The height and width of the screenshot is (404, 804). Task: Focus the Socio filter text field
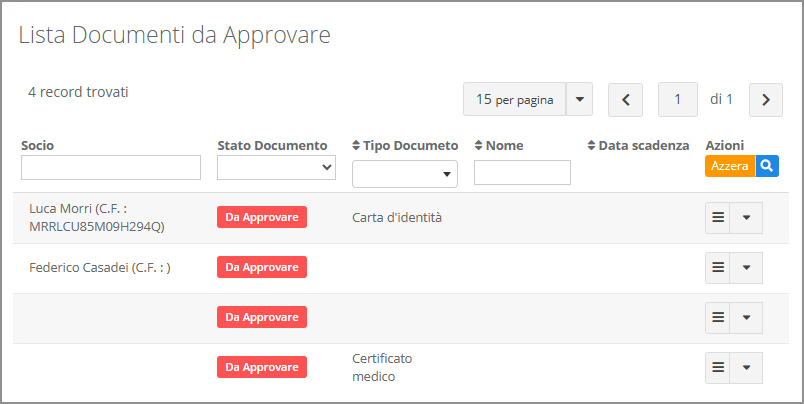111,168
